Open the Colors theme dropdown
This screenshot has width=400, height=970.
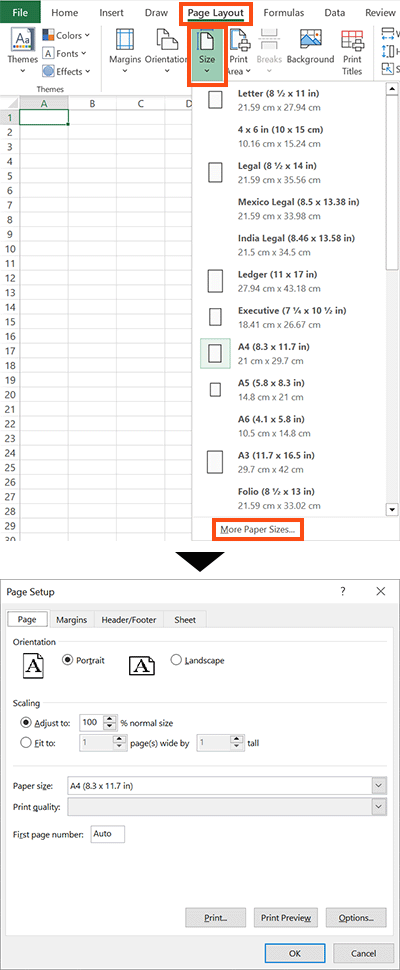tap(66, 36)
